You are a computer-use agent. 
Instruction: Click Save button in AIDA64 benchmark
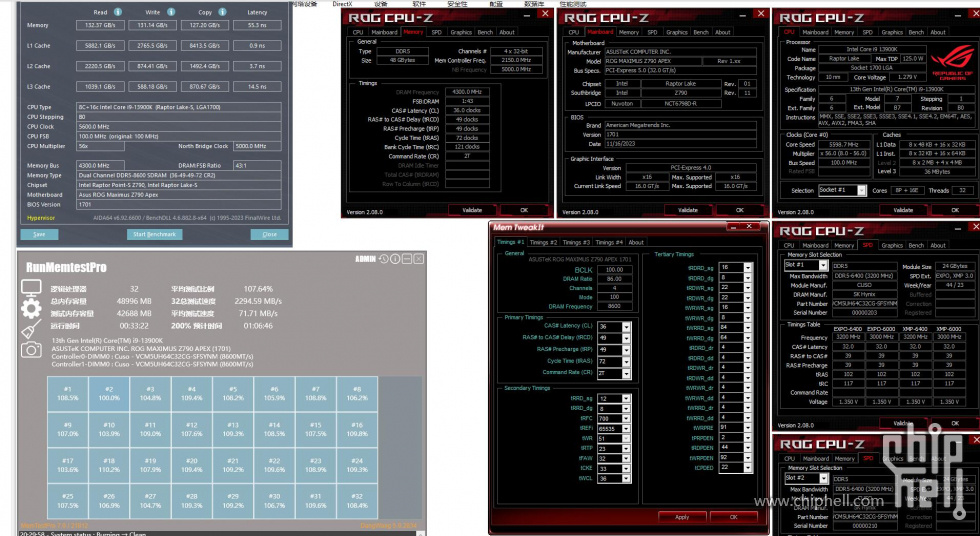[x=39, y=234]
